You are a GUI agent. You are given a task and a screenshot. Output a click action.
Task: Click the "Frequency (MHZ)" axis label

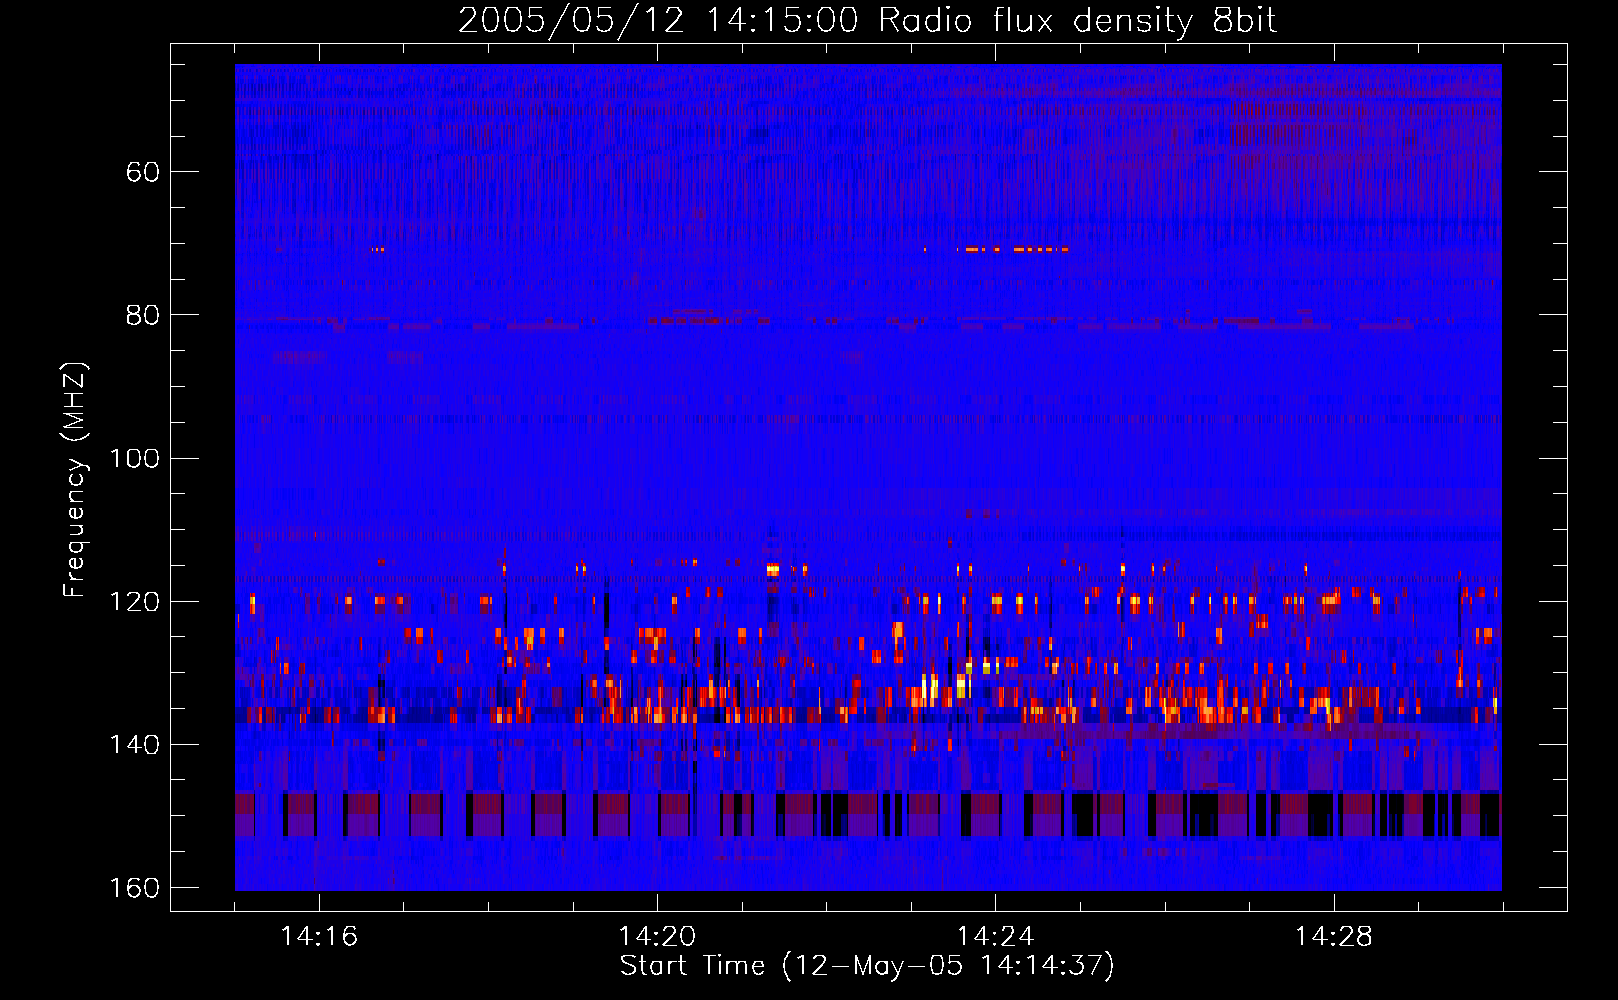tap(75, 480)
